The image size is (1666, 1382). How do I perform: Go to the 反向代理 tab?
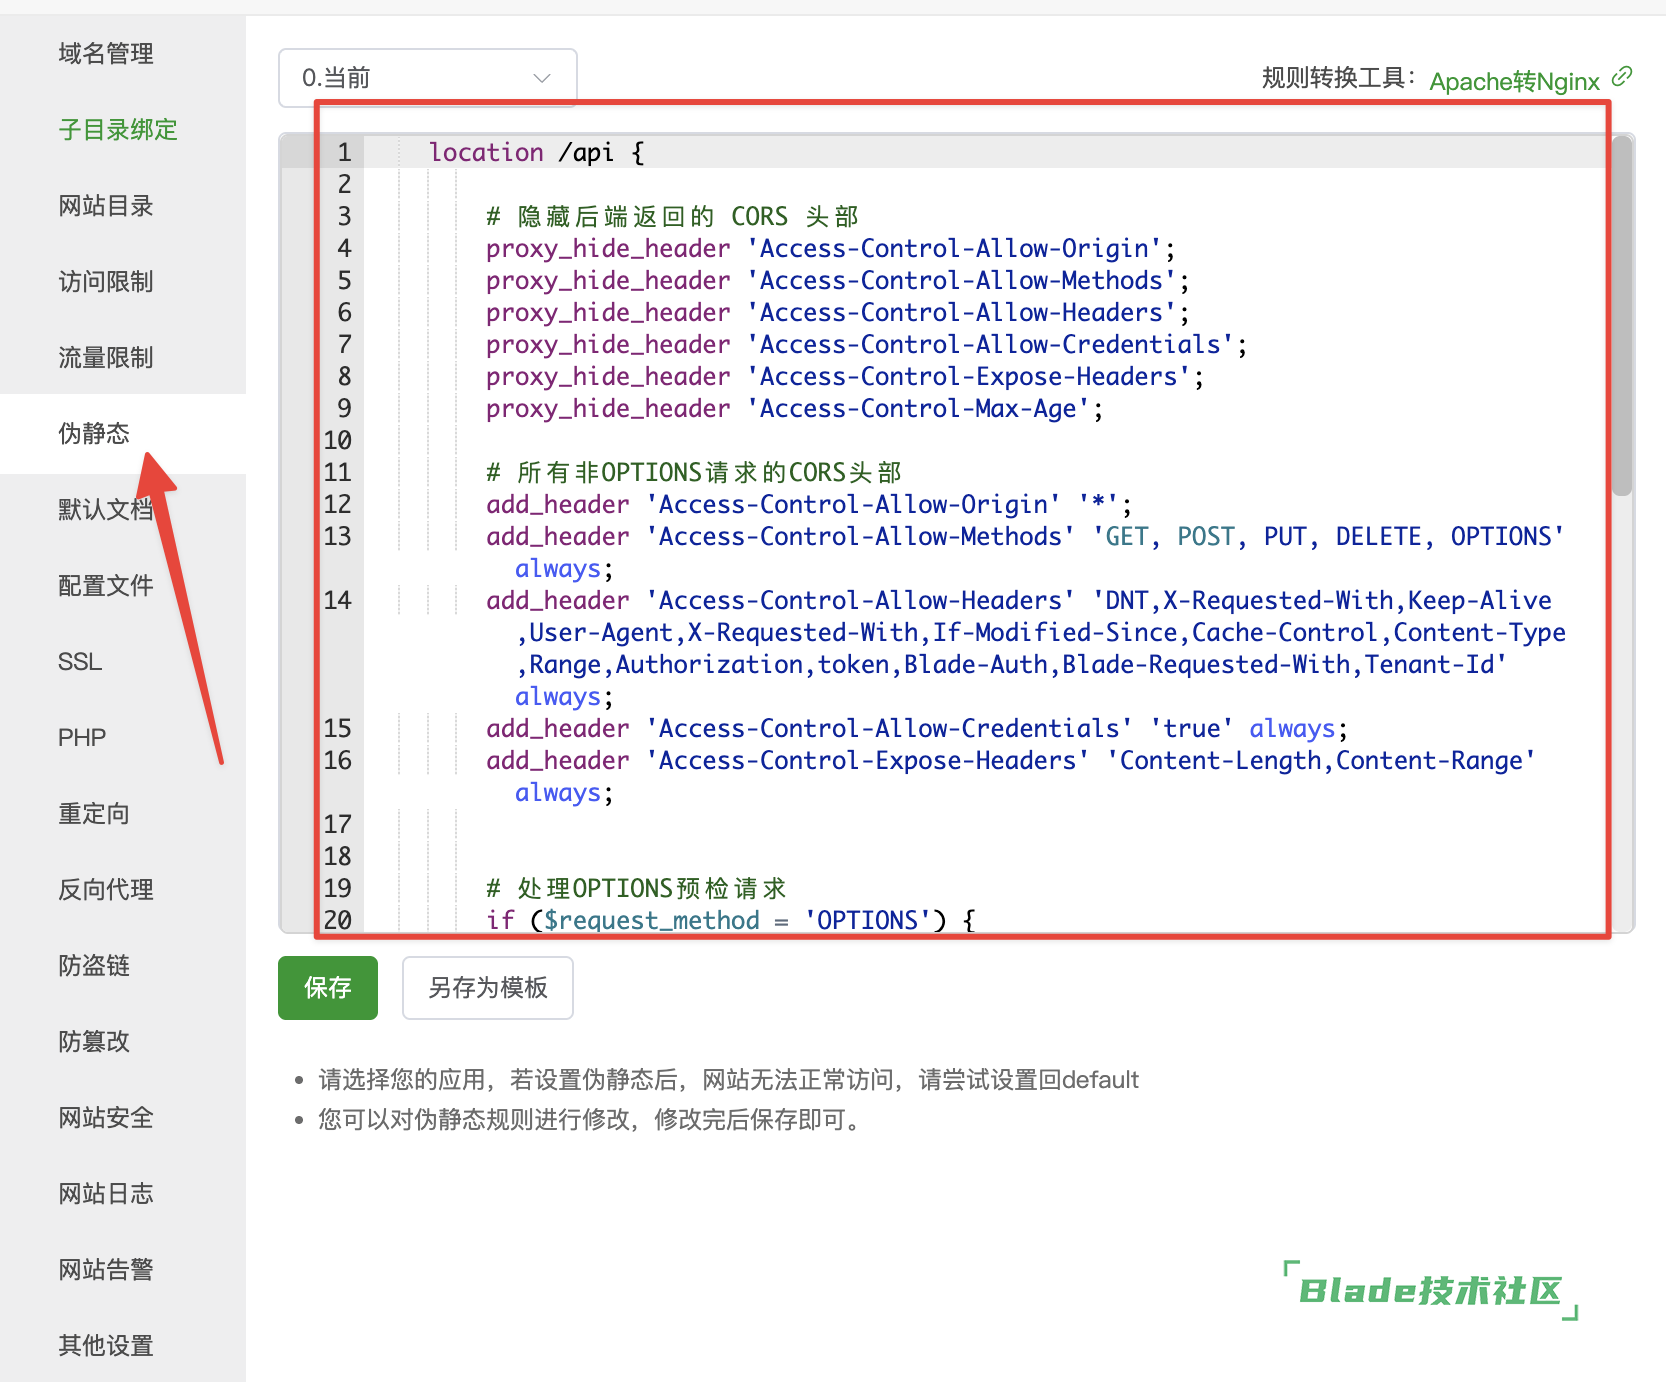tap(106, 890)
